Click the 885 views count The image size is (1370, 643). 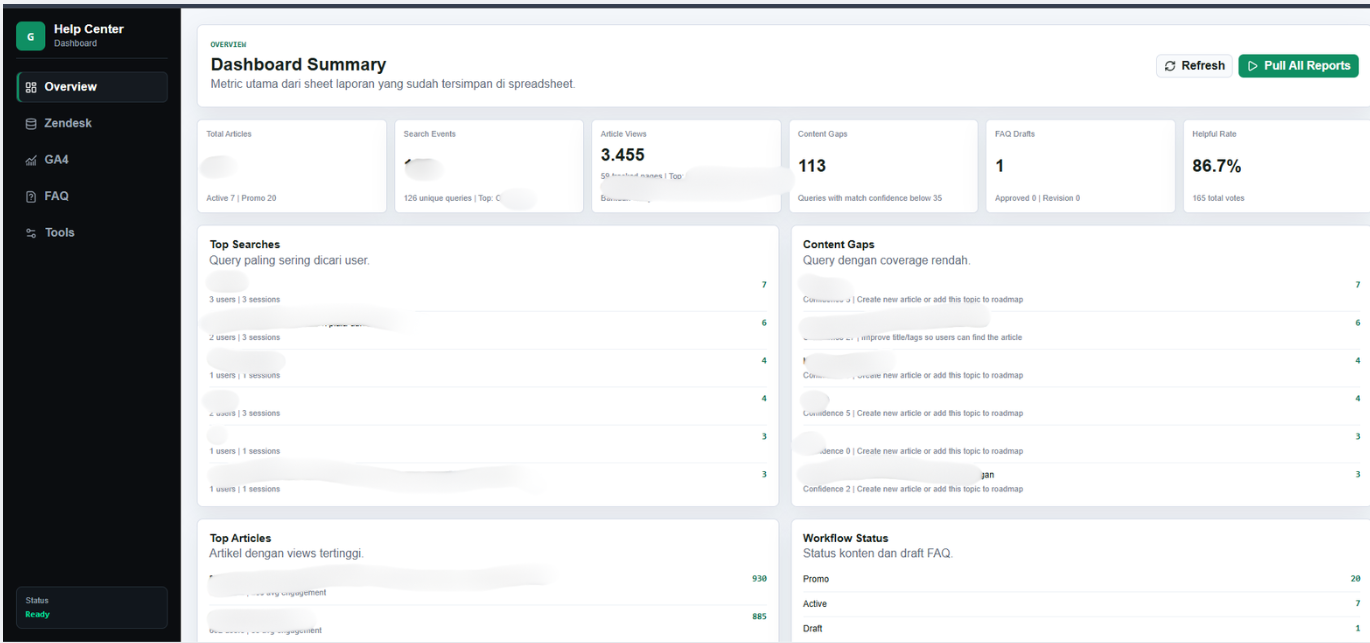pyautogui.click(x=759, y=617)
